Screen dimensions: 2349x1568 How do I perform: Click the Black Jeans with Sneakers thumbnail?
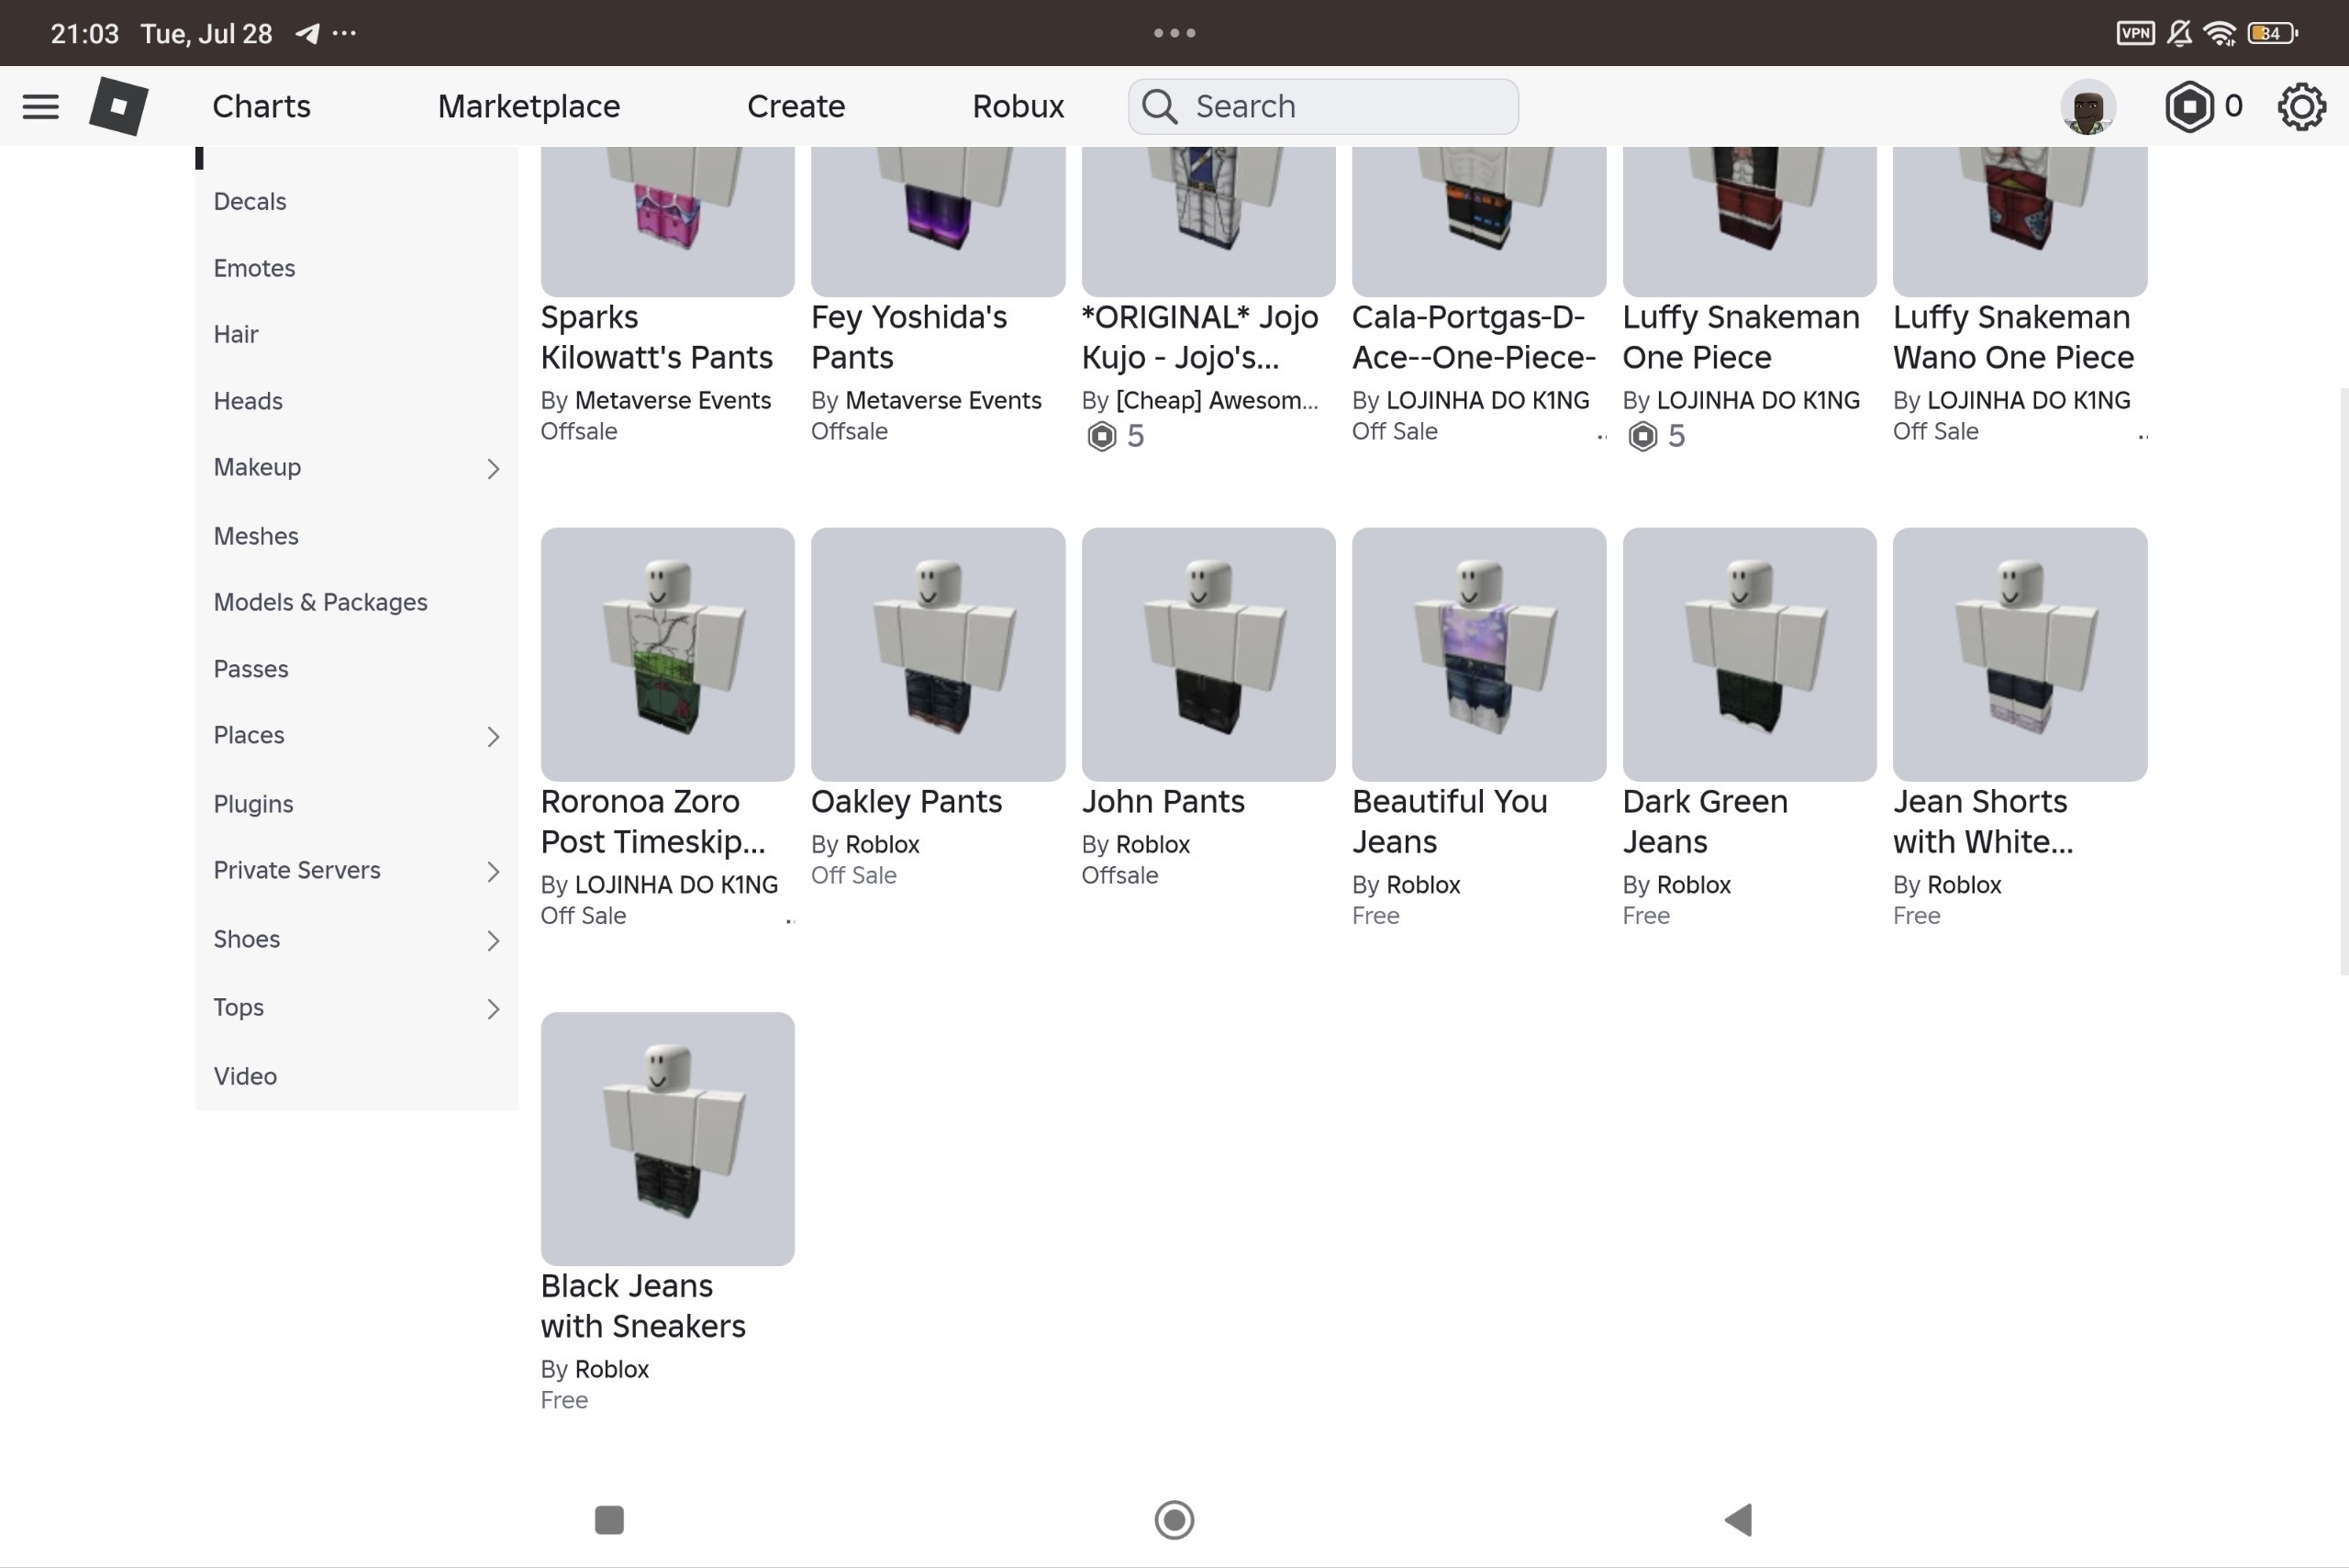point(667,1139)
